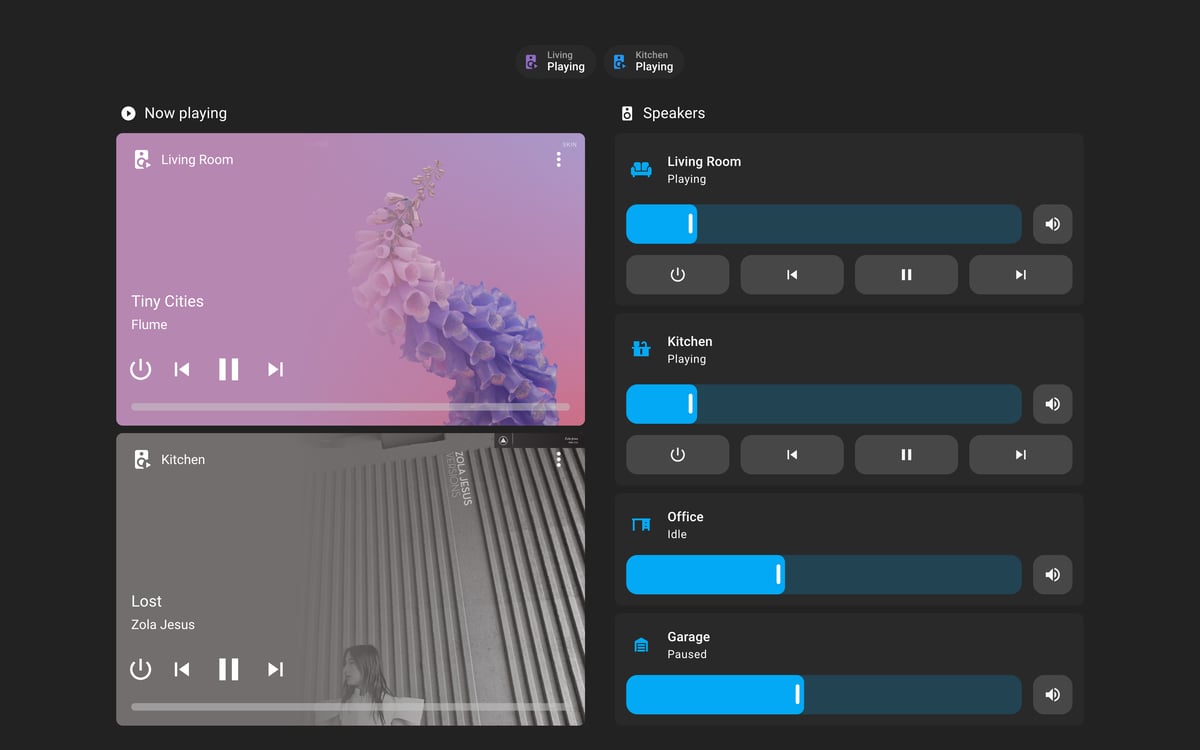Click the Living Room sofa icon
This screenshot has width=1200, height=750.
641,170
